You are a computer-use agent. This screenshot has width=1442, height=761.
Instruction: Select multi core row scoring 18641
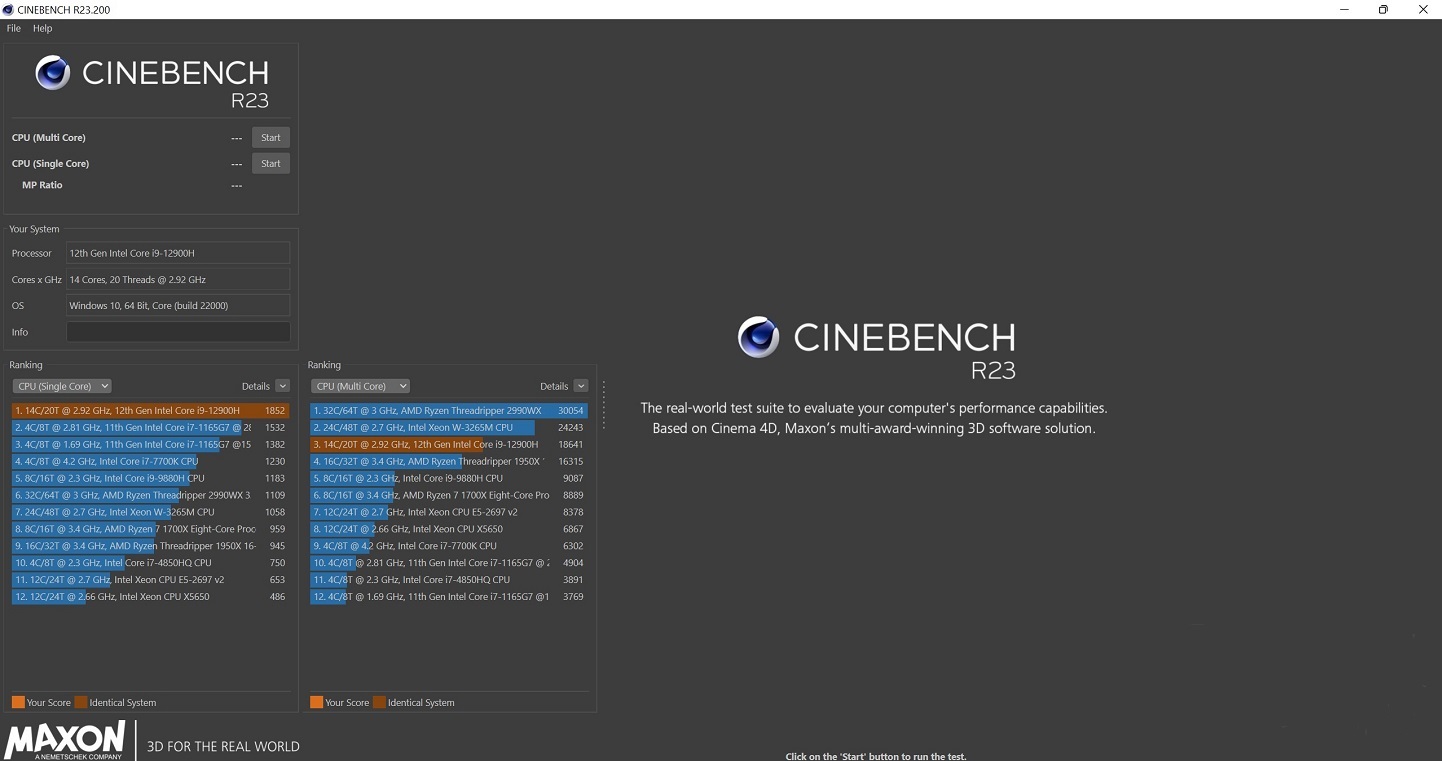449,445
